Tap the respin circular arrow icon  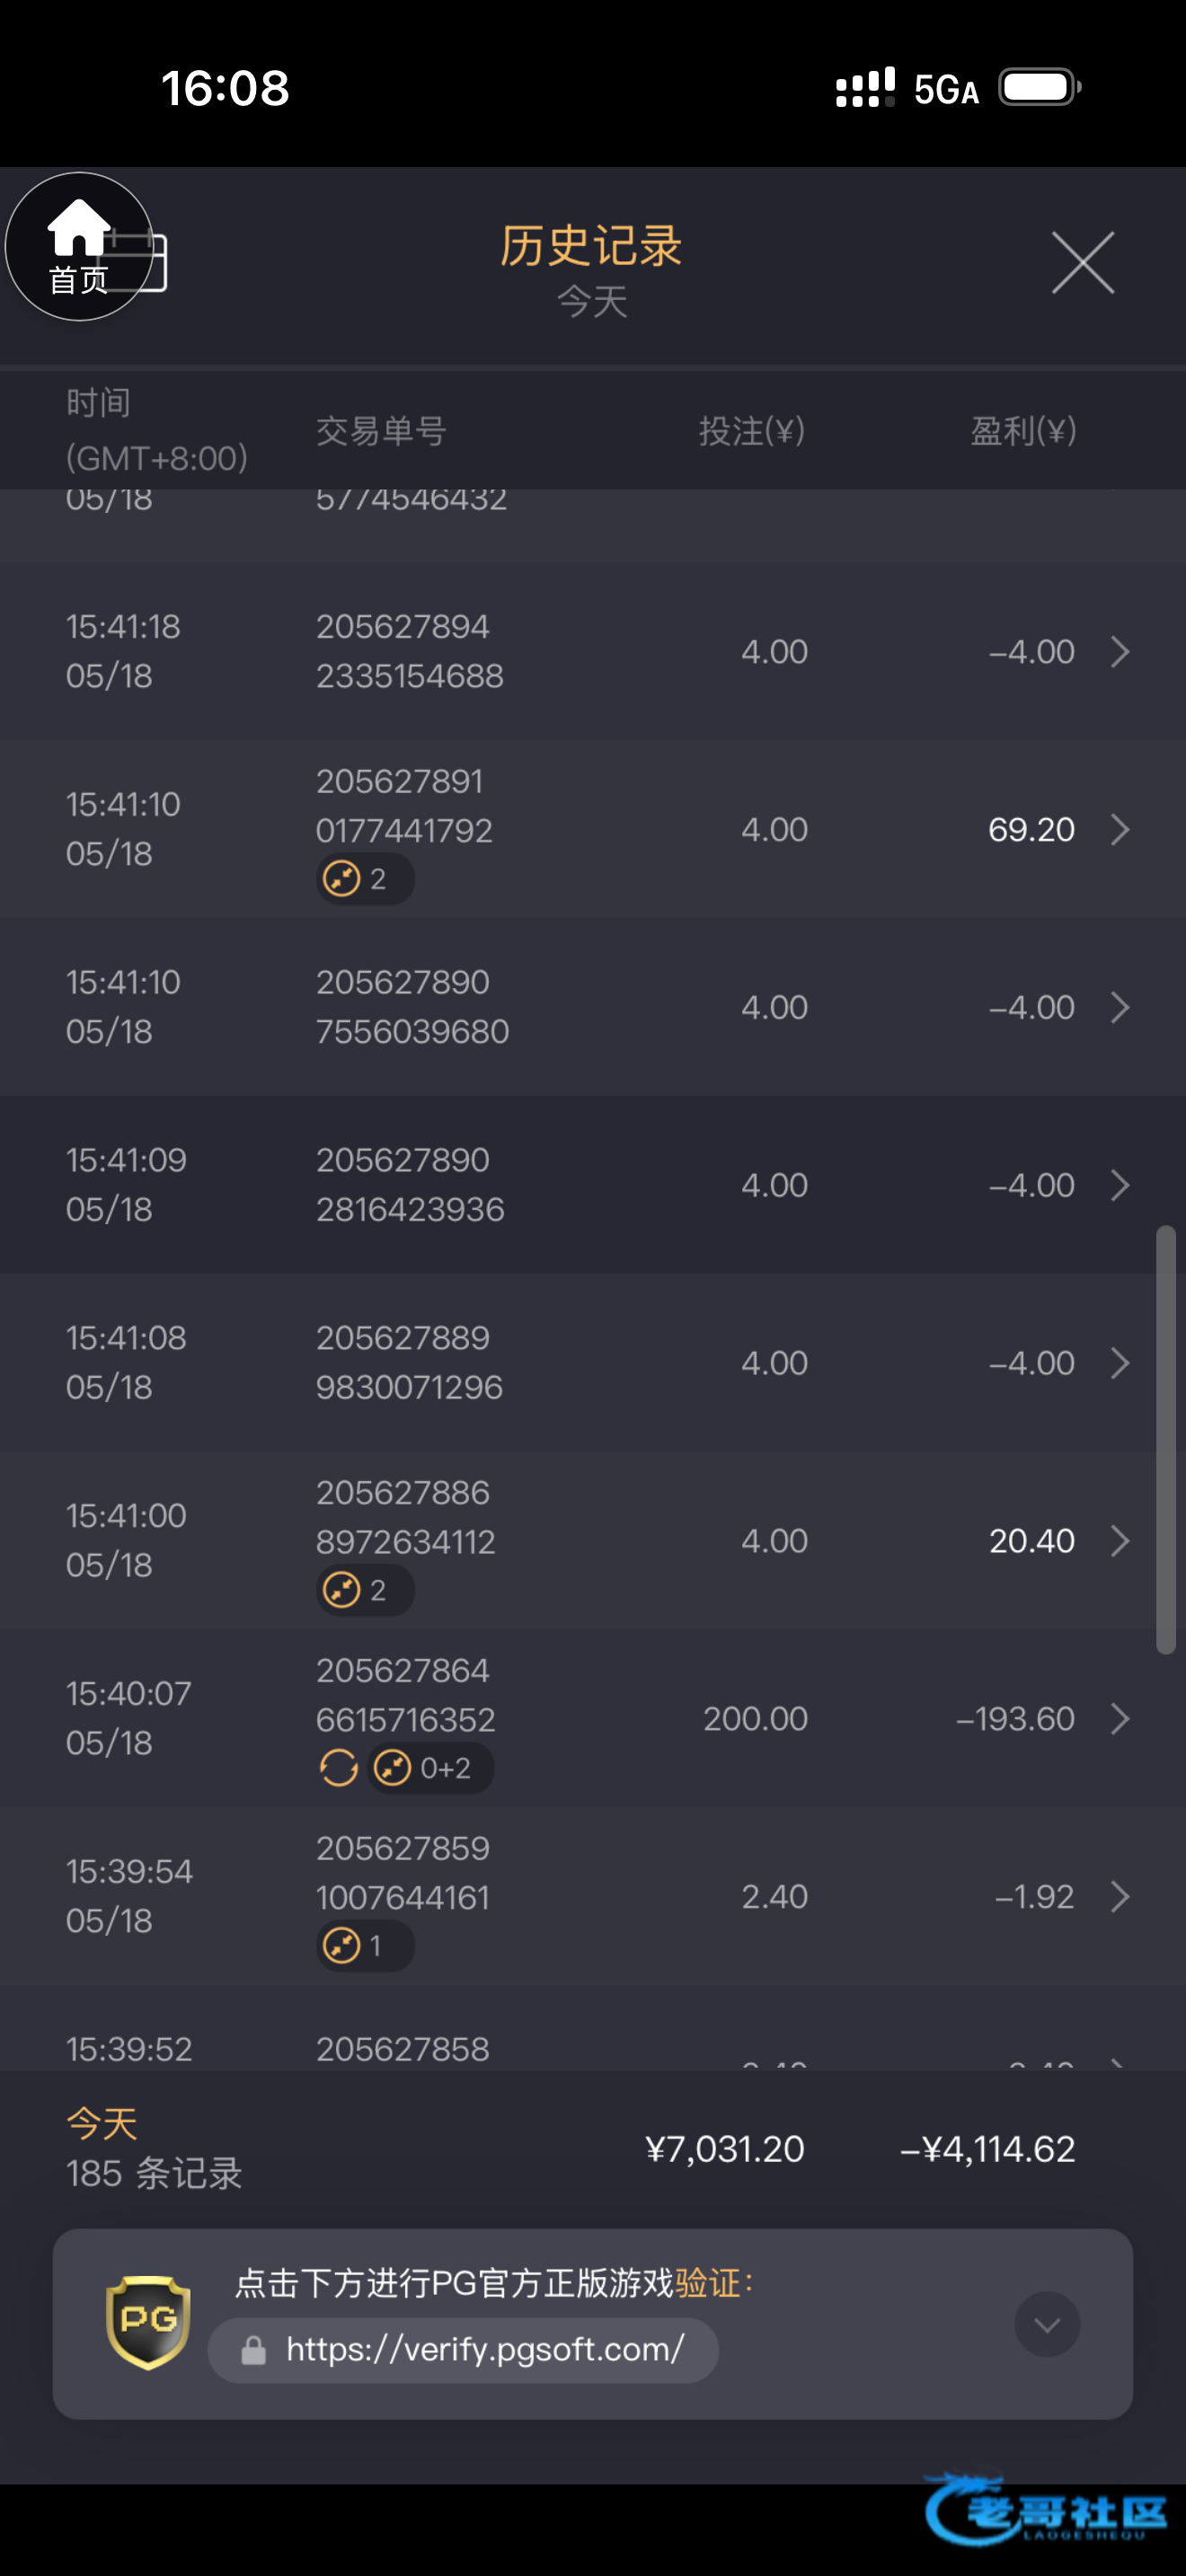(339, 1768)
